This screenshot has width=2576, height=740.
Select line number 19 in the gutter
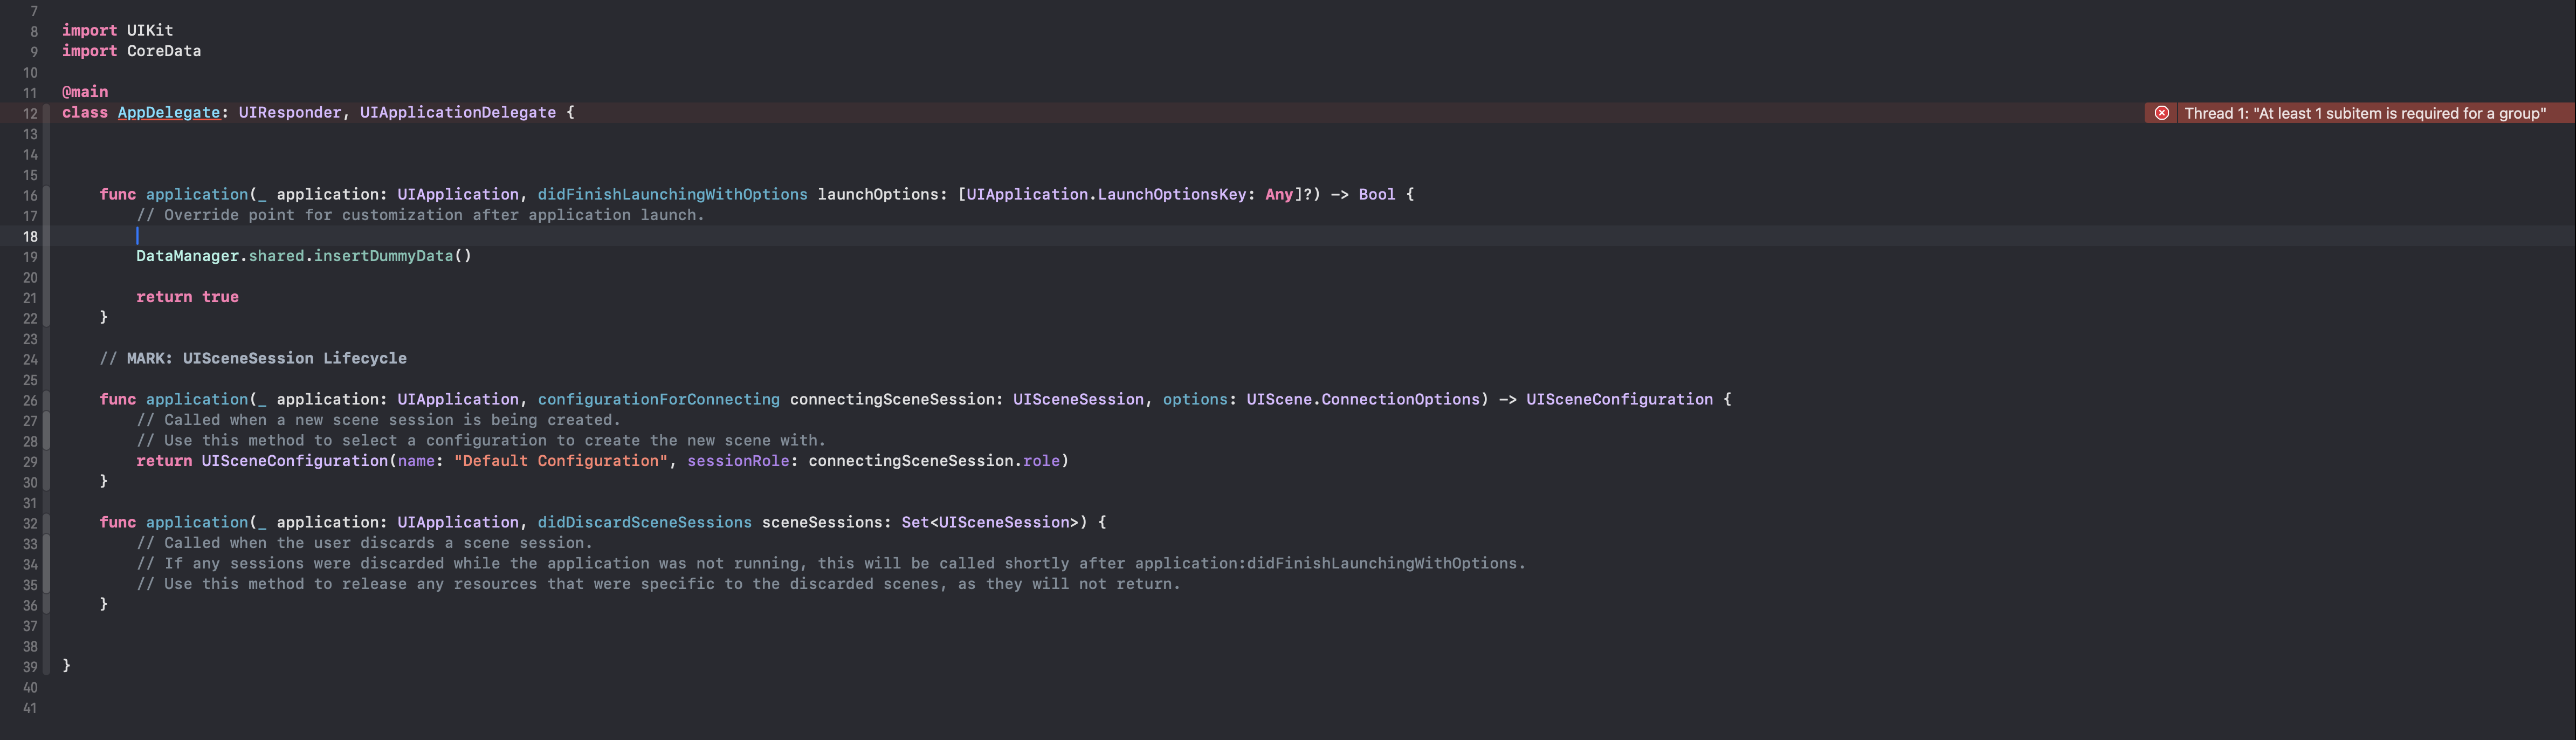pyautogui.click(x=30, y=257)
